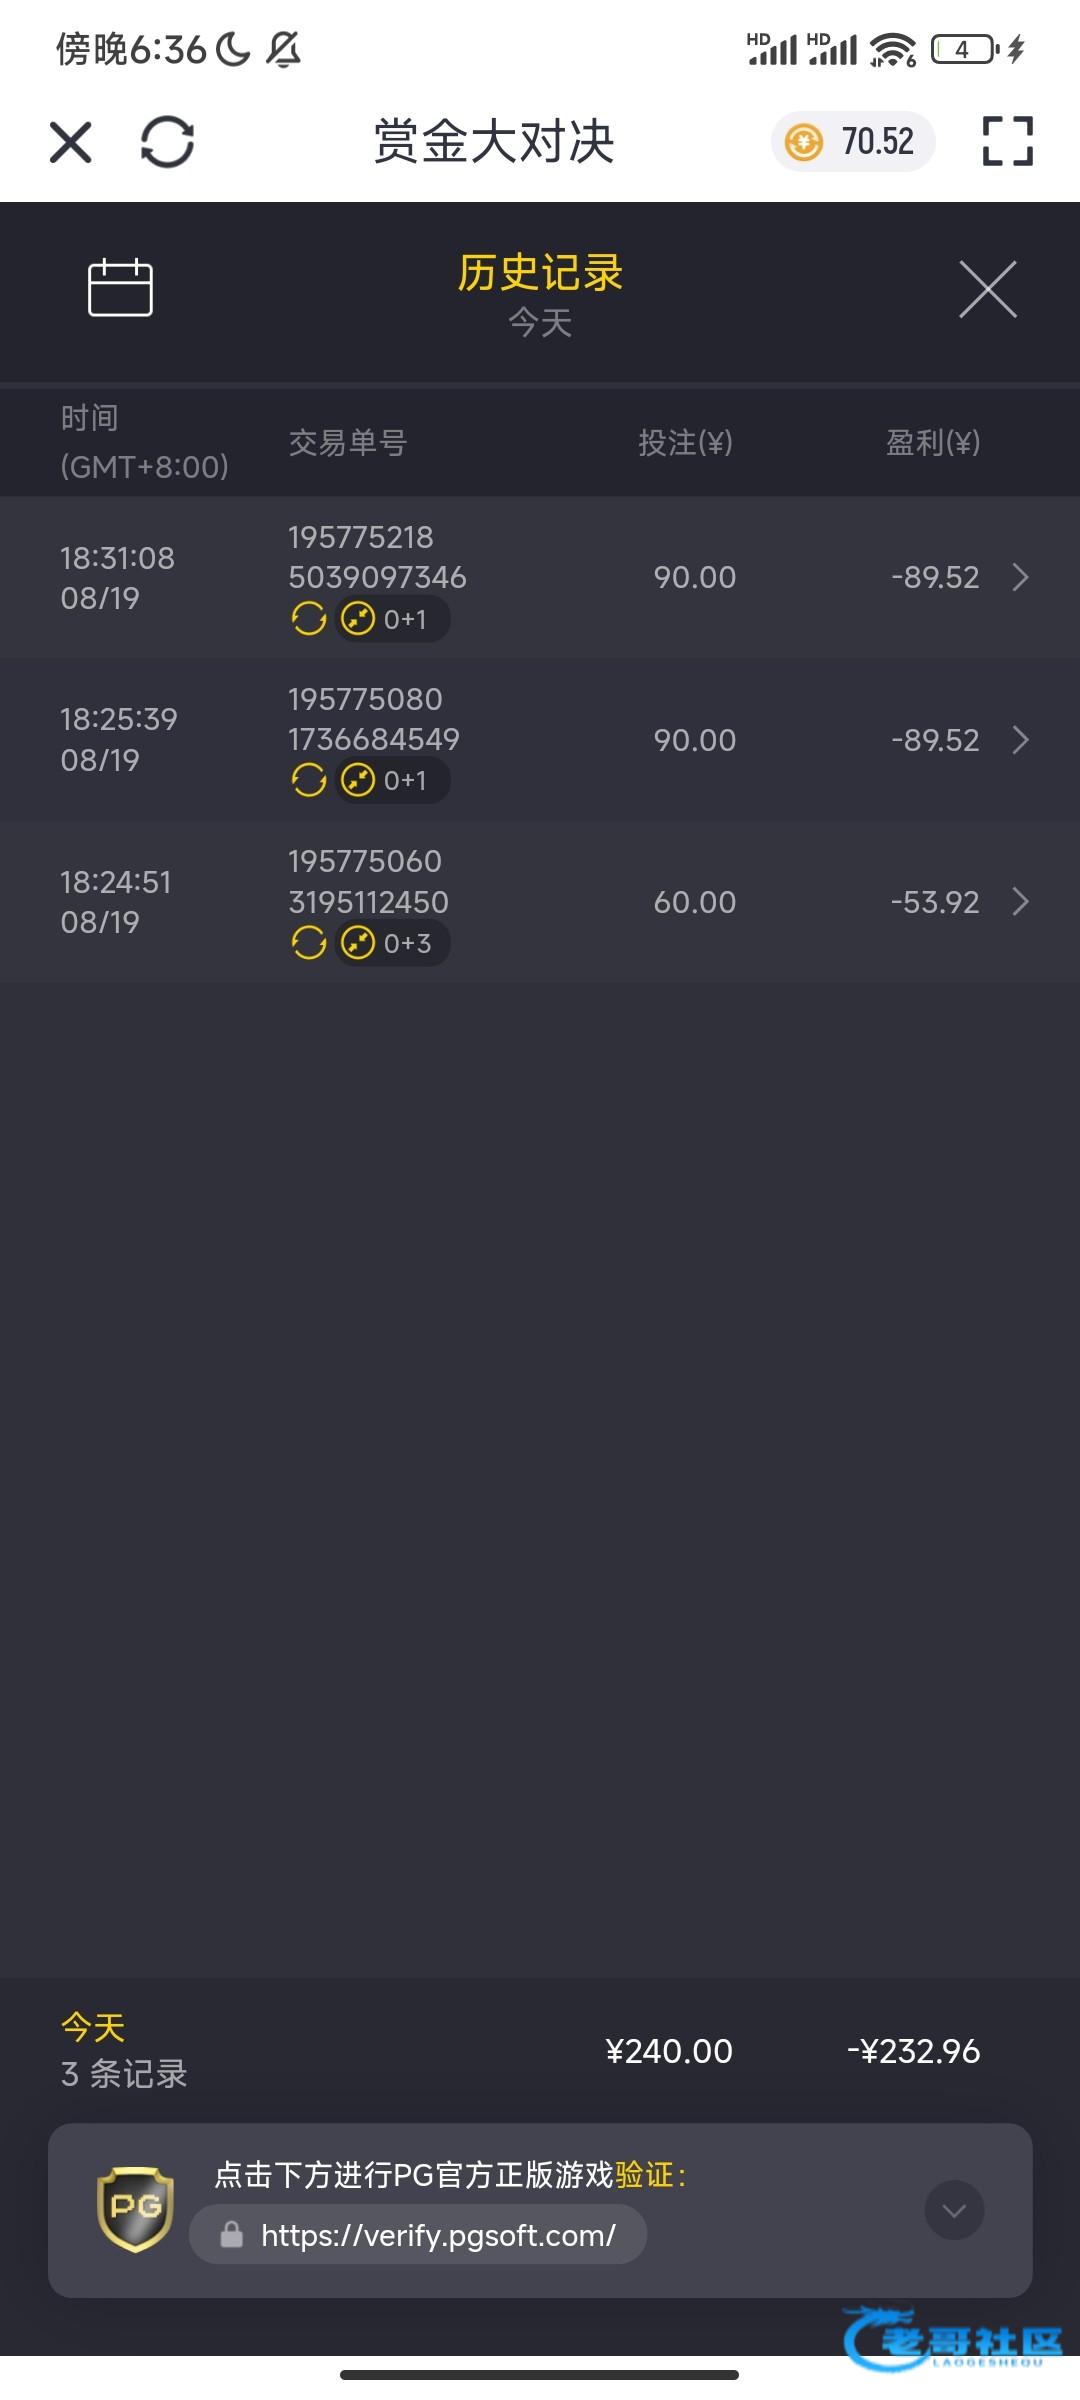
Task: Collapse the PG verification banner
Action: tap(954, 2210)
